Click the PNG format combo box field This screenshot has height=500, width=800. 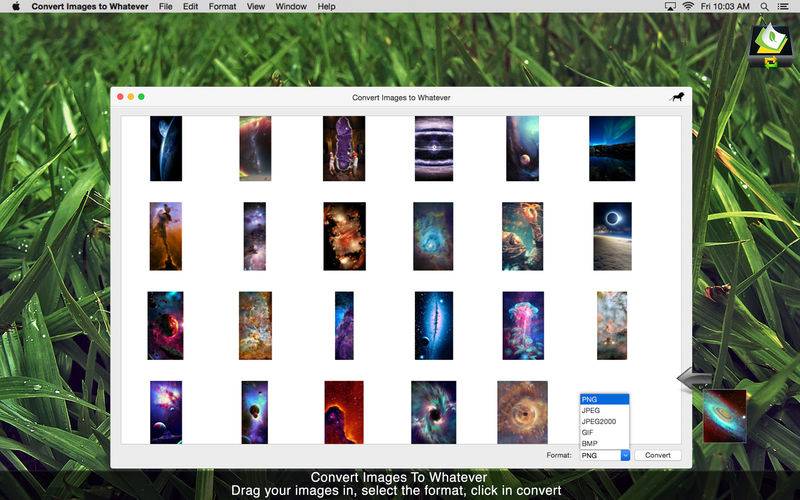click(x=601, y=455)
